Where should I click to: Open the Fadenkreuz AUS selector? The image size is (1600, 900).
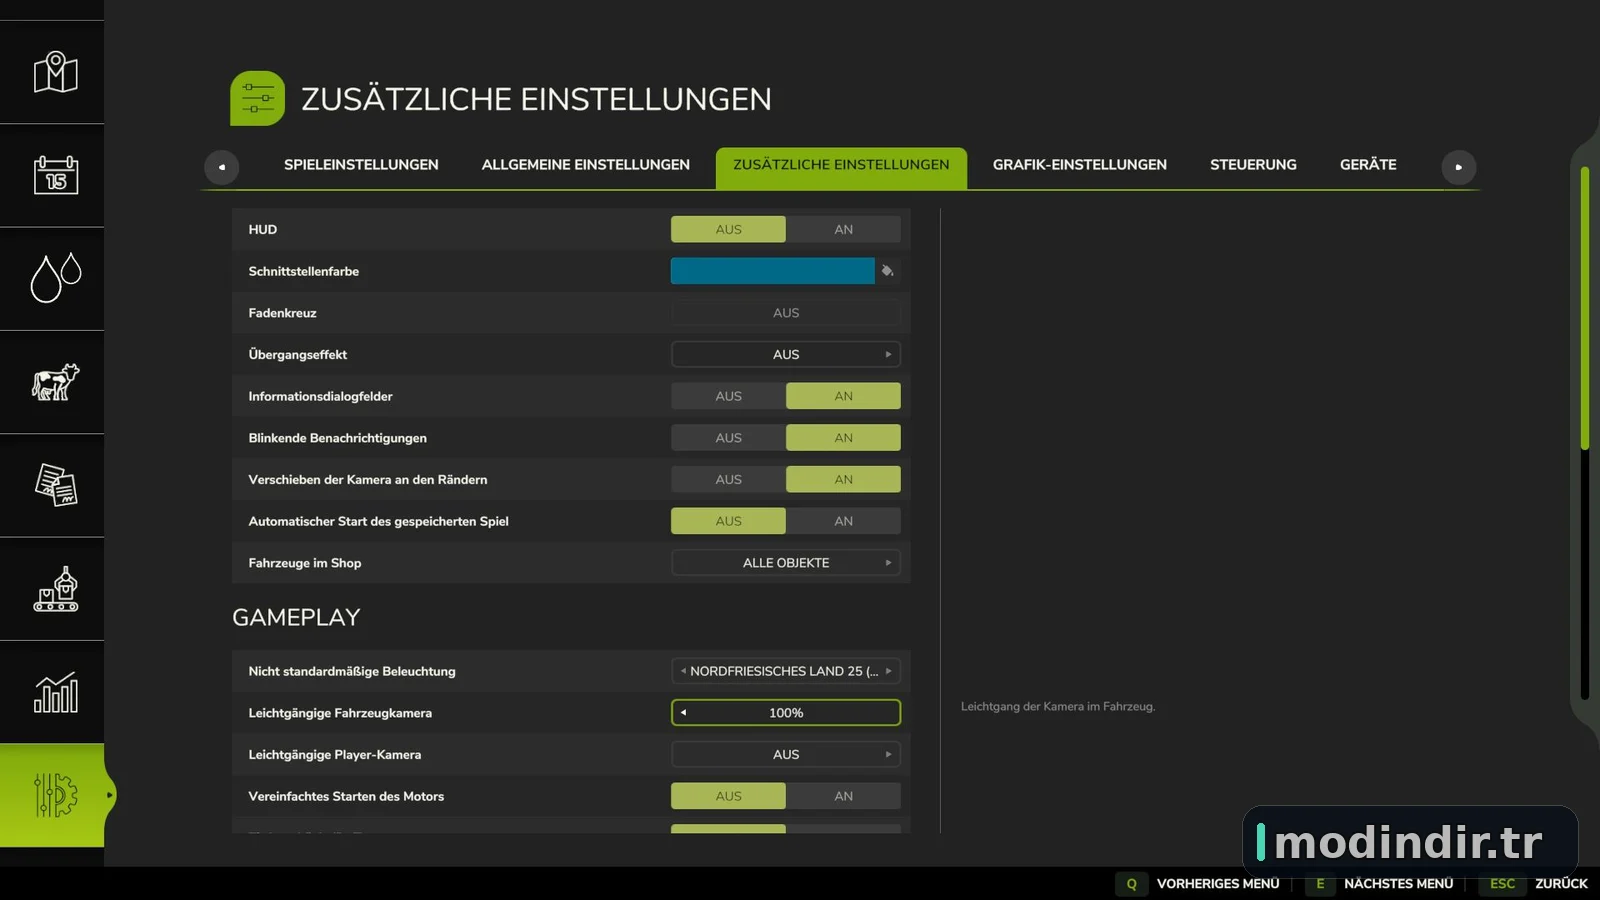click(786, 313)
